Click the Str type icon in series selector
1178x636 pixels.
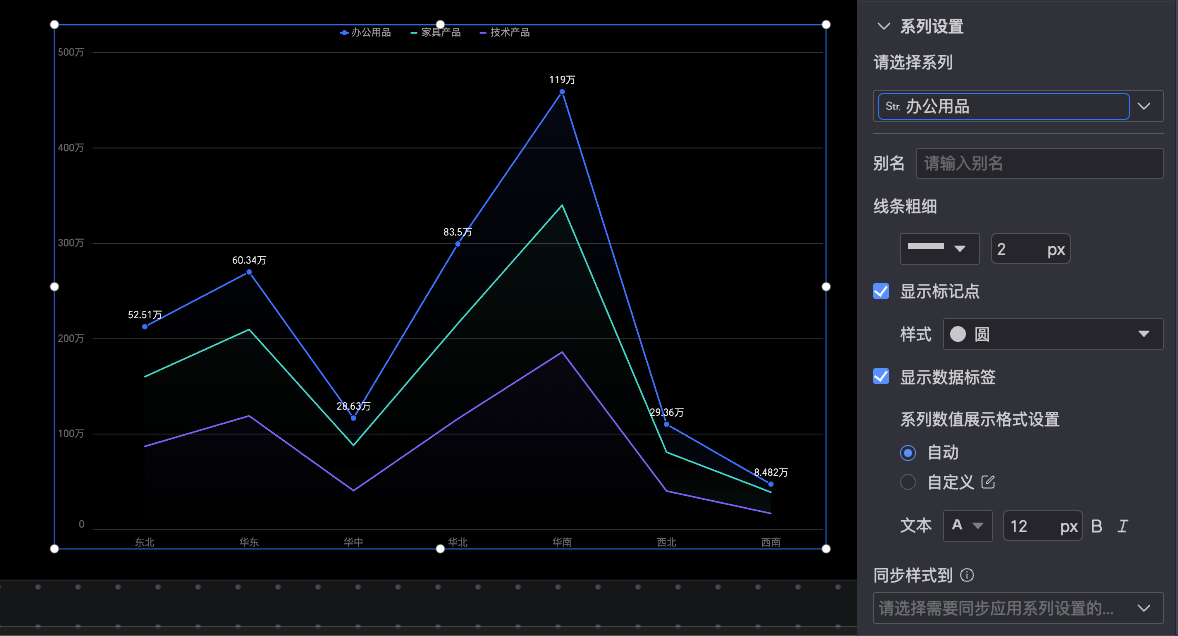pos(893,107)
